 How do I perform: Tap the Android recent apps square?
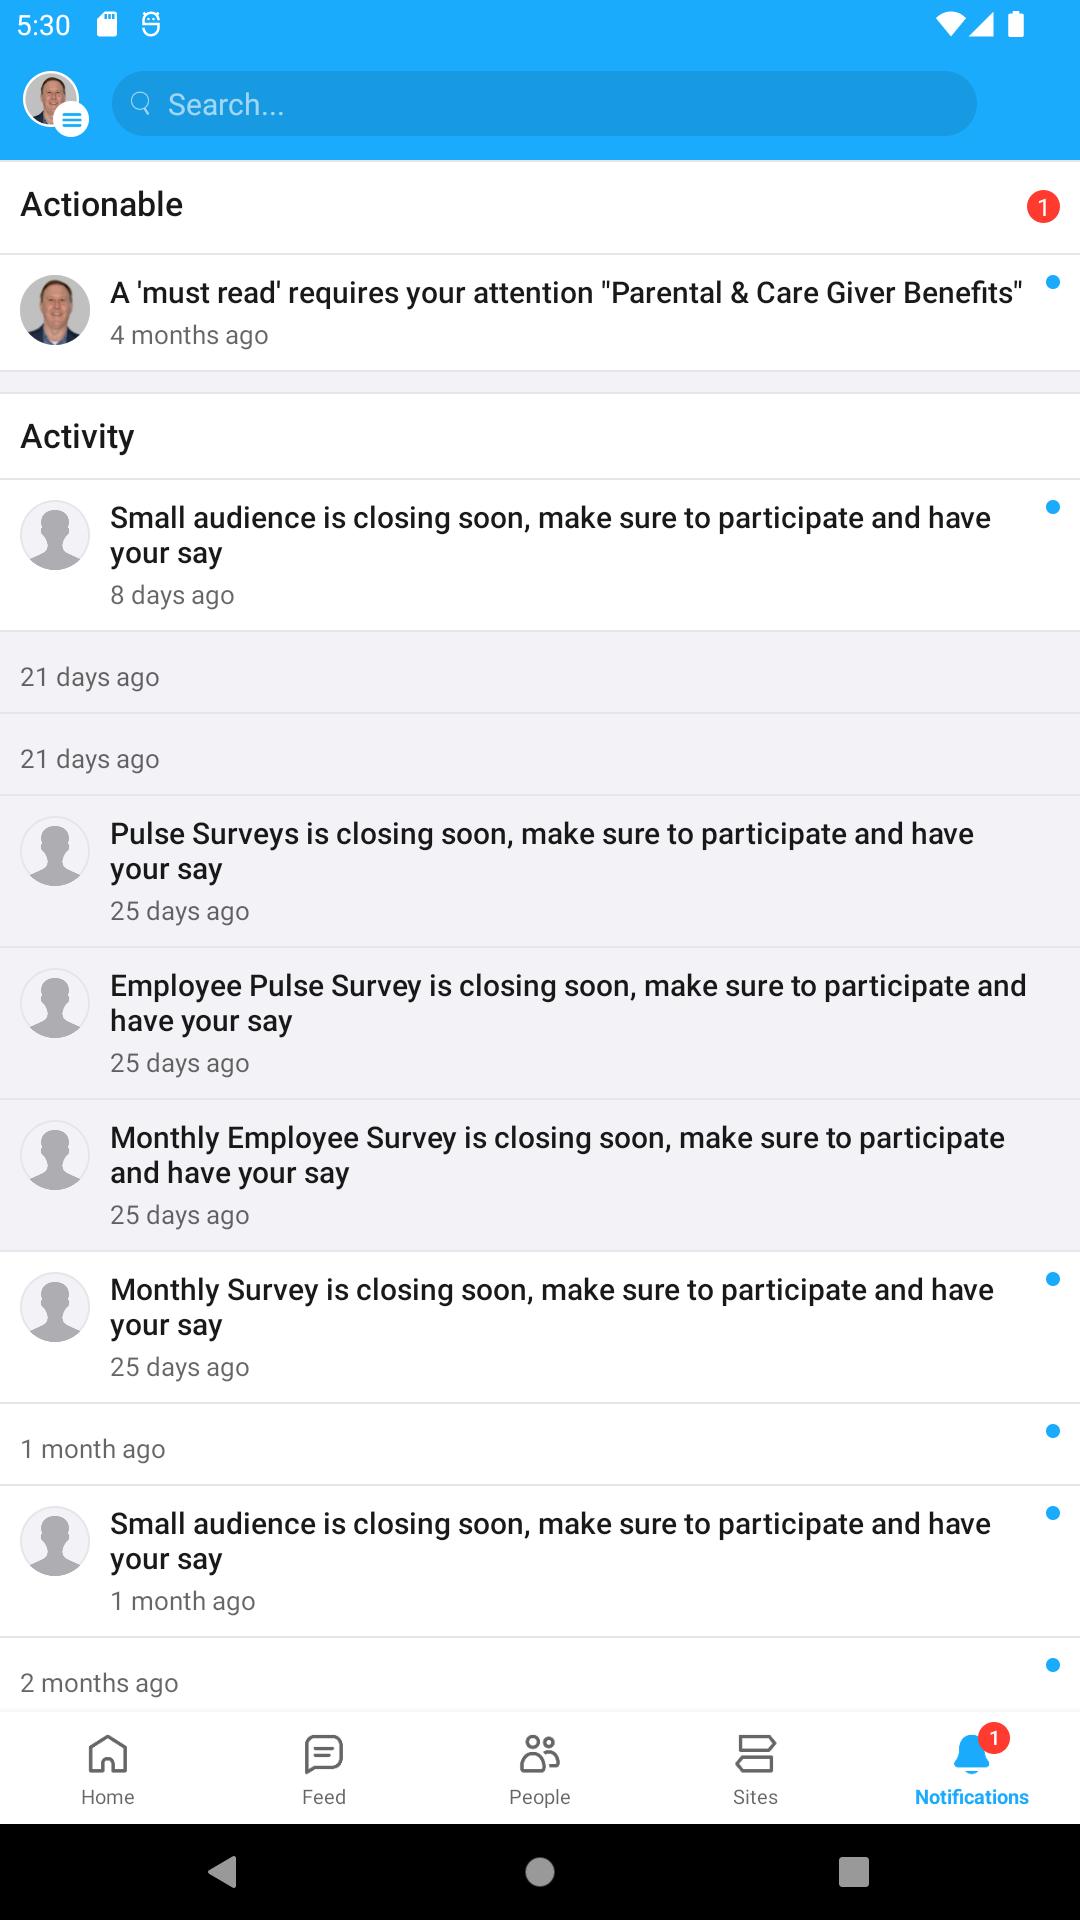click(x=854, y=1872)
